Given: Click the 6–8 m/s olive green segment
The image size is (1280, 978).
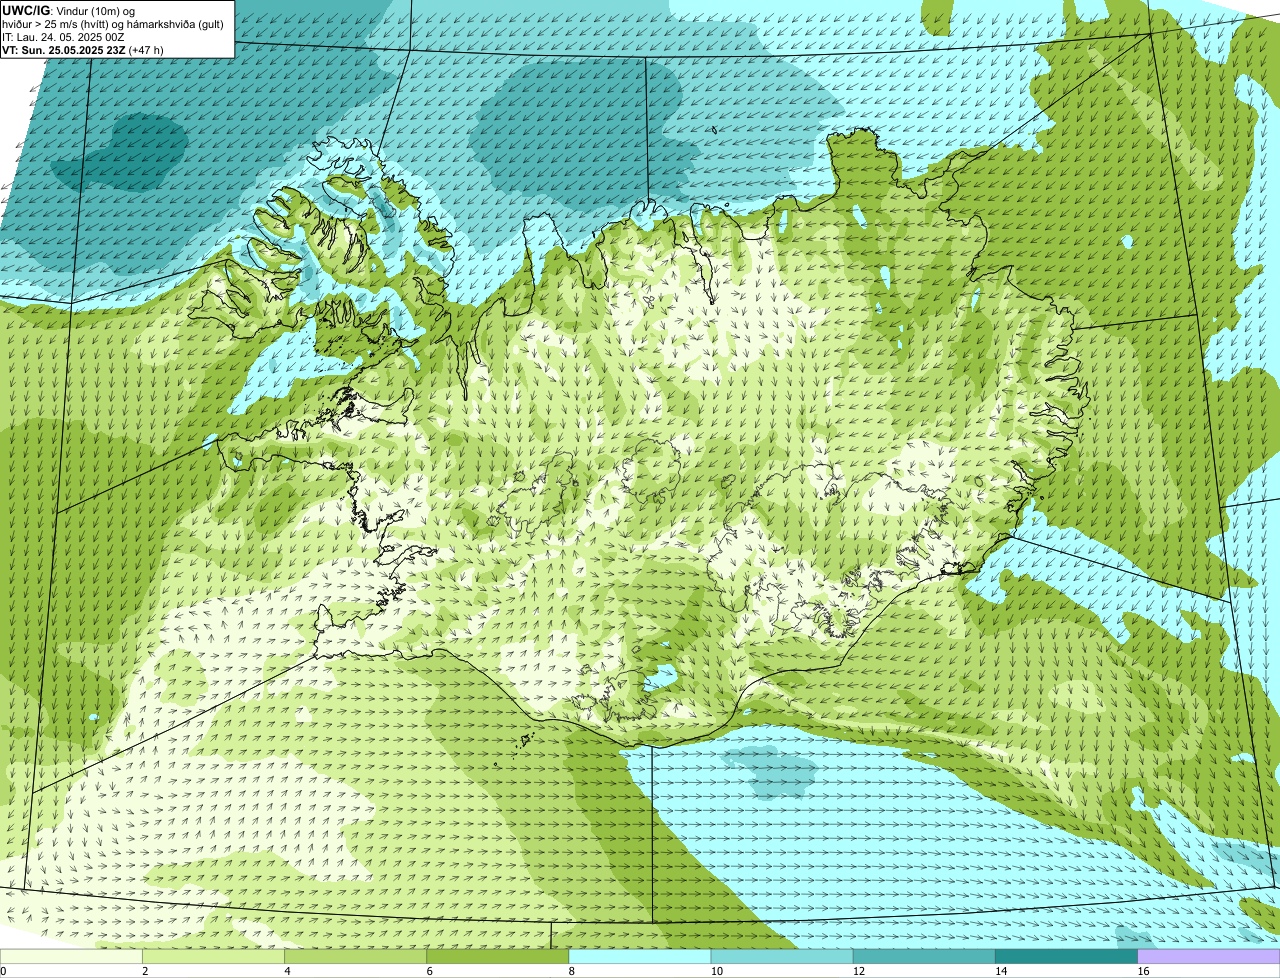Looking at the screenshot, I should 497,956.
